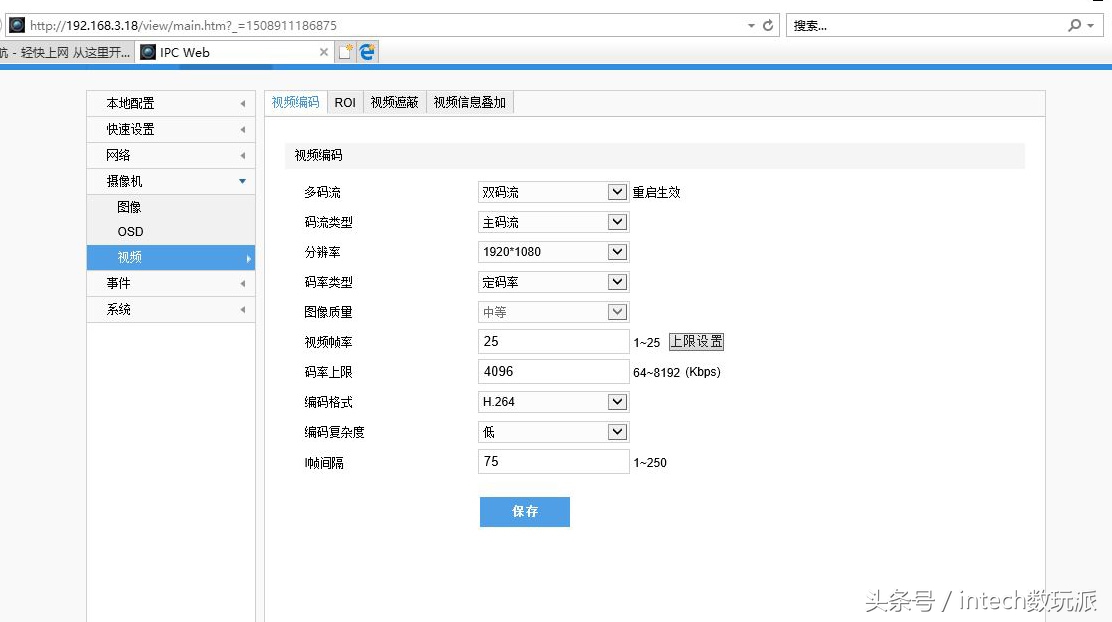The height and width of the screenshot is (622, 1112).
Task: Close the IPC Web browser tab
Action: pos(325,51)
